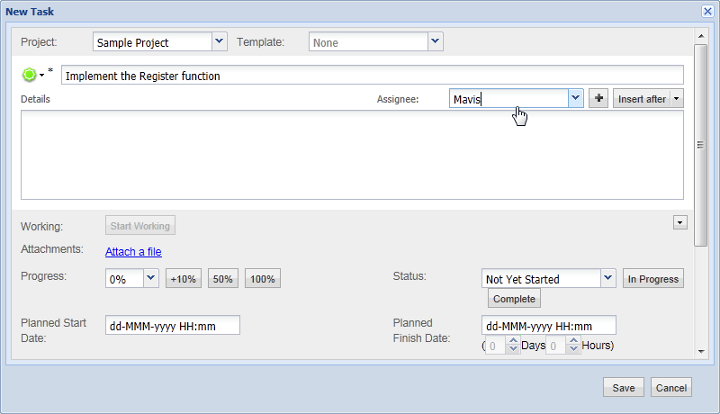Save the new task
This screenshot has width=720, height=414.
(x=624, y=387)
